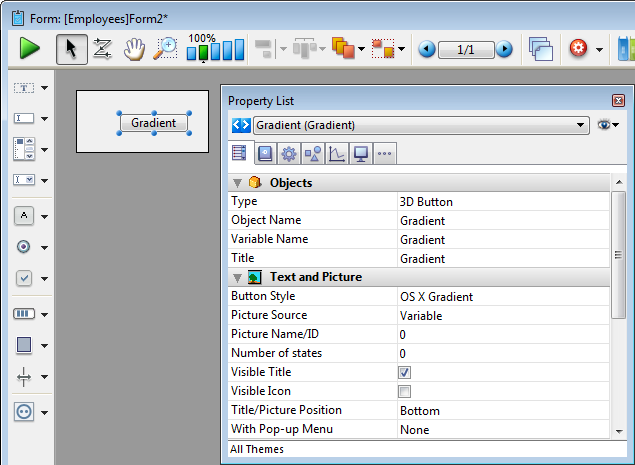Select the Gradient button on the form
635x465 pixels.
tap(153, 123)
